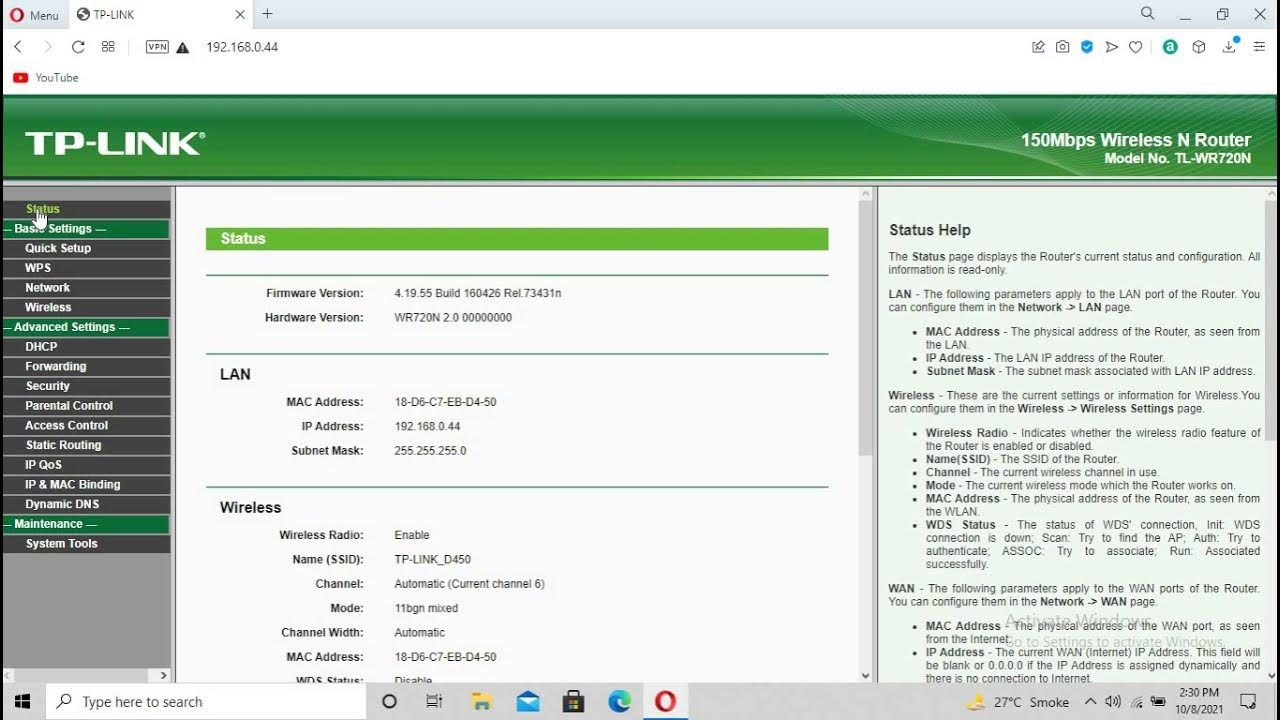Image resolution: width=1280 pixels, height=720 pixels.
Task: Expand the Network menu
Action: [x=48, y=288]
